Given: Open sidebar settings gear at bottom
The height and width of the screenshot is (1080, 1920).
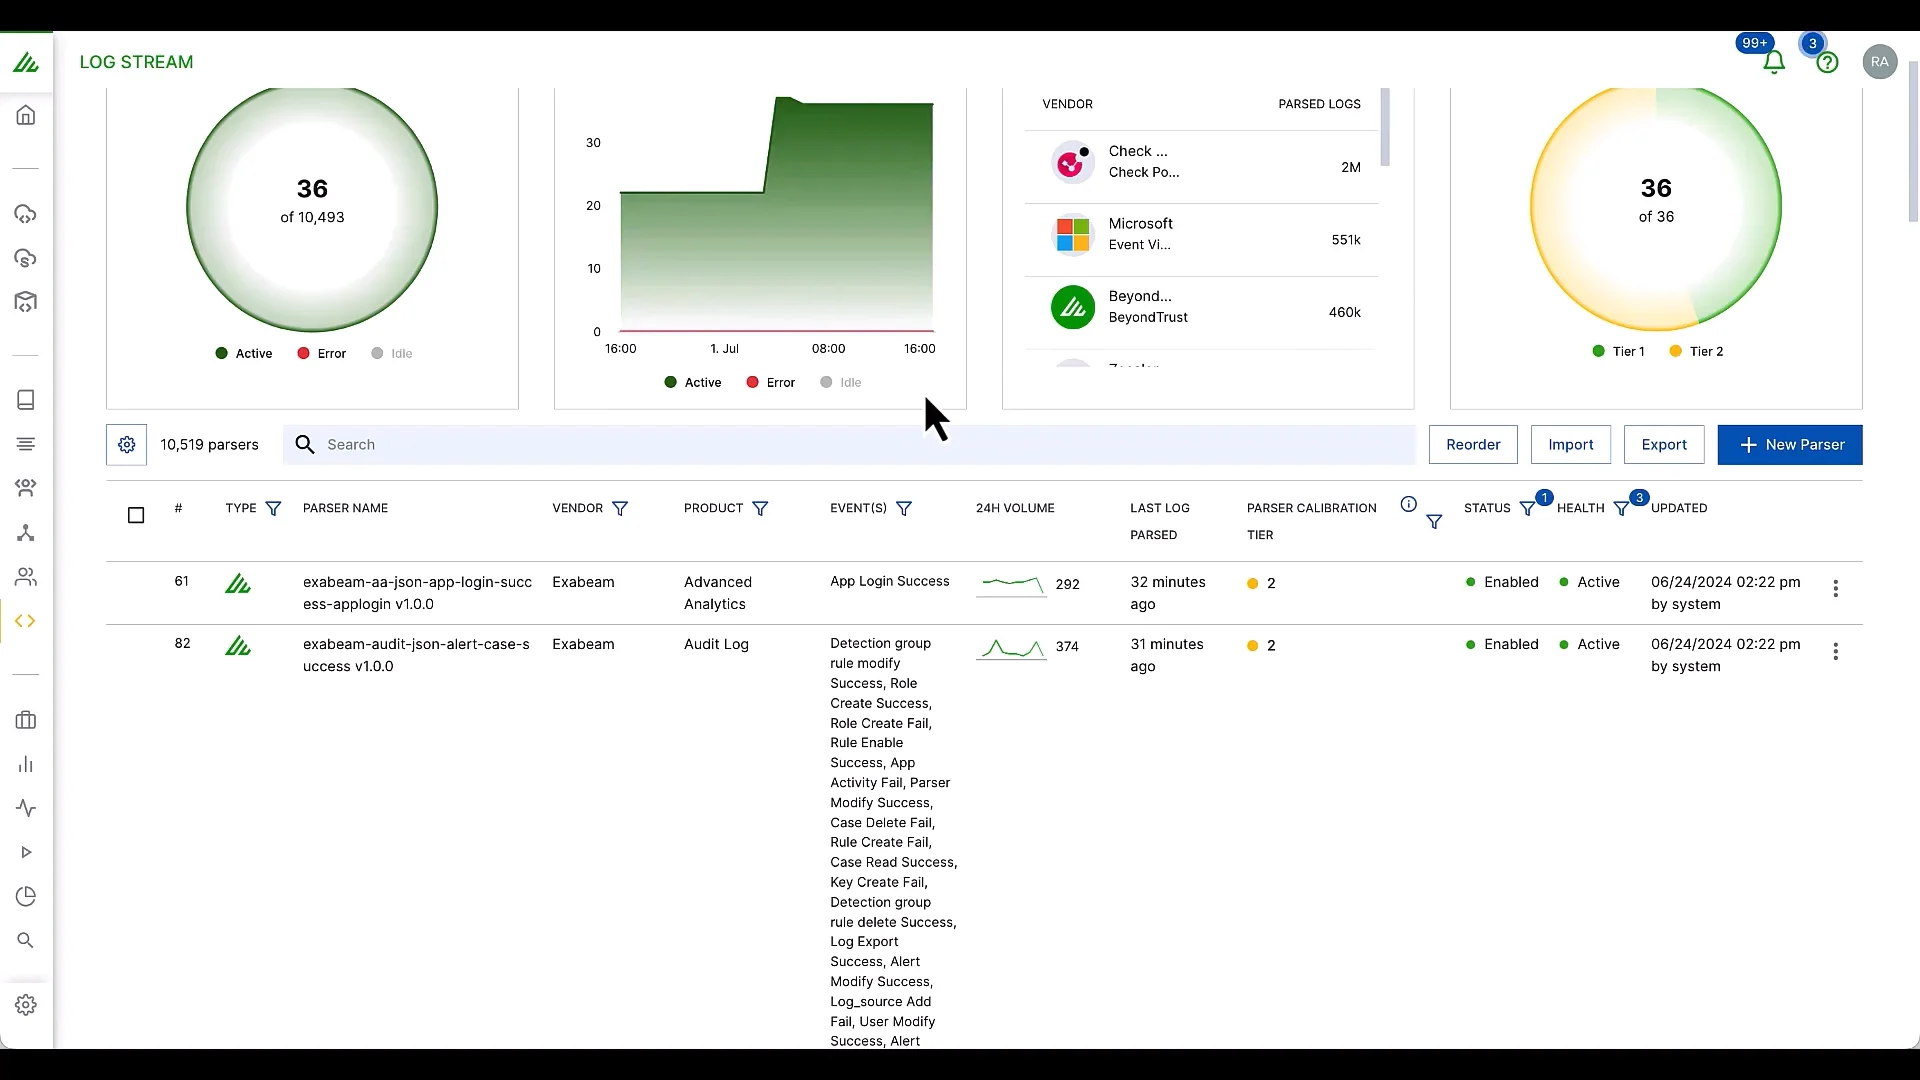Looking at the screenshot, I should click(x=26, y=1005).
